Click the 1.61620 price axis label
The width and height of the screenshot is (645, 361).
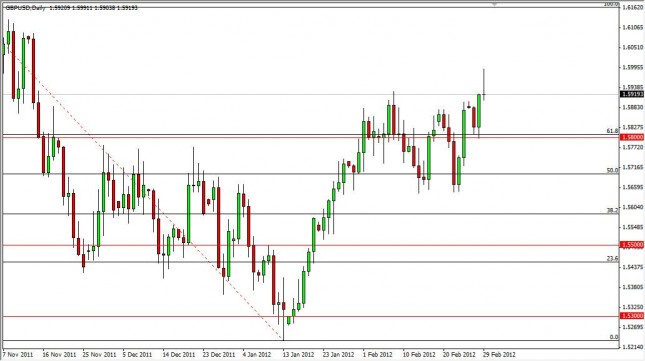633,7
